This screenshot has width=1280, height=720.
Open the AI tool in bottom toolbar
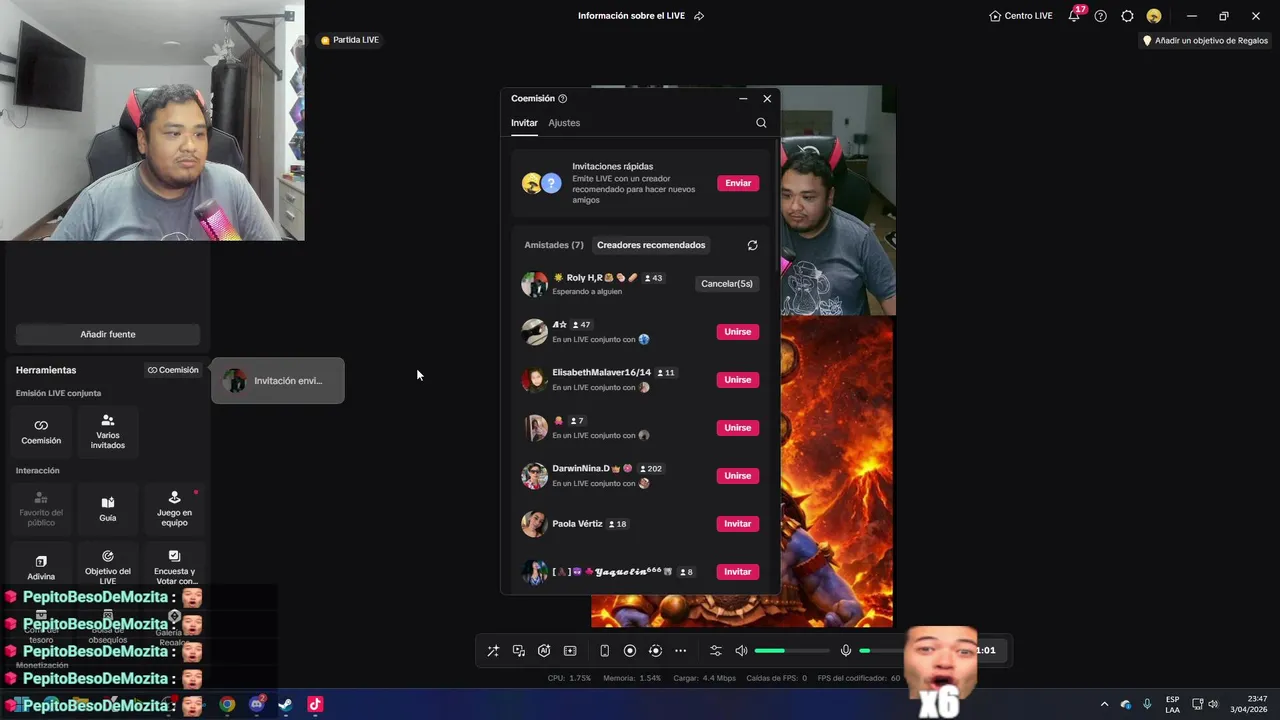[544, 651]
